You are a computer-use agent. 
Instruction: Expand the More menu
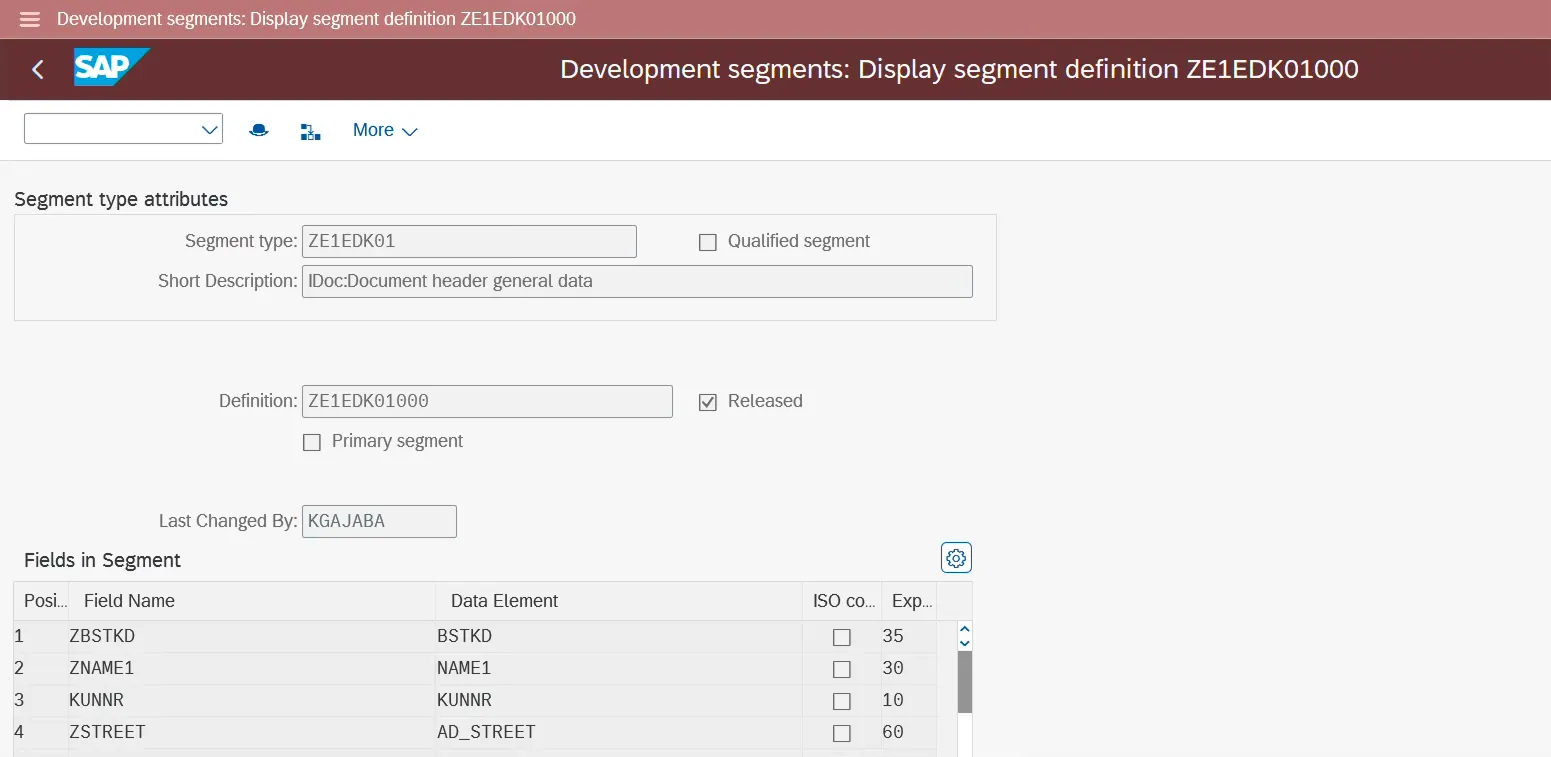(x=385, y=130)
